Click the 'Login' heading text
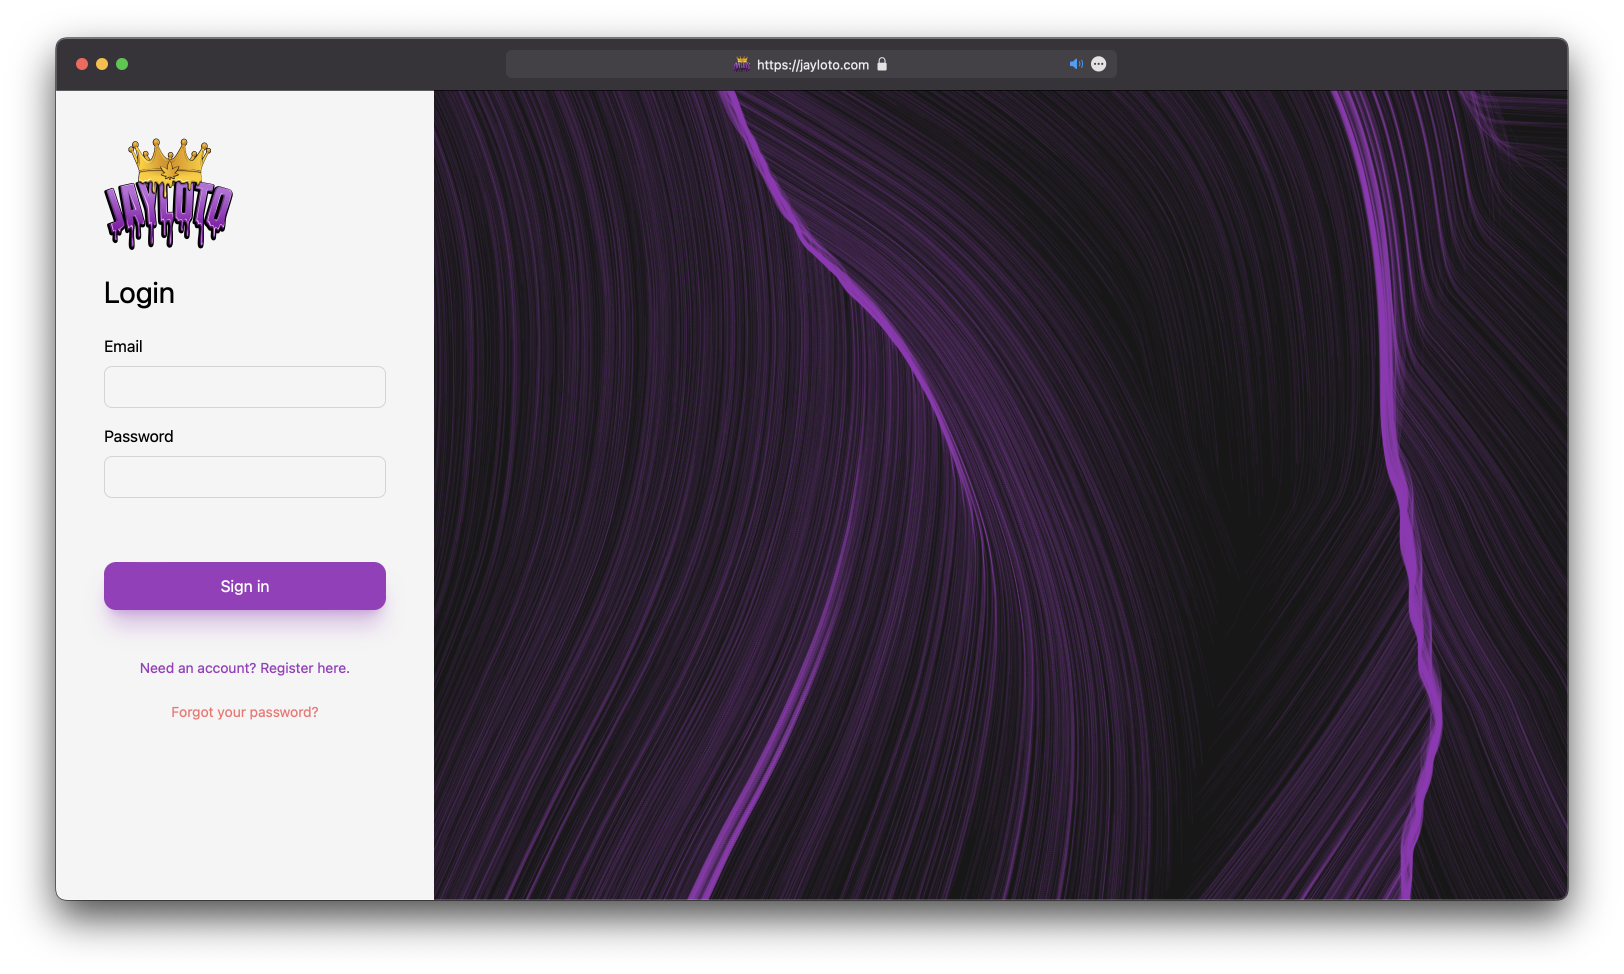 [x=139, y=293]
